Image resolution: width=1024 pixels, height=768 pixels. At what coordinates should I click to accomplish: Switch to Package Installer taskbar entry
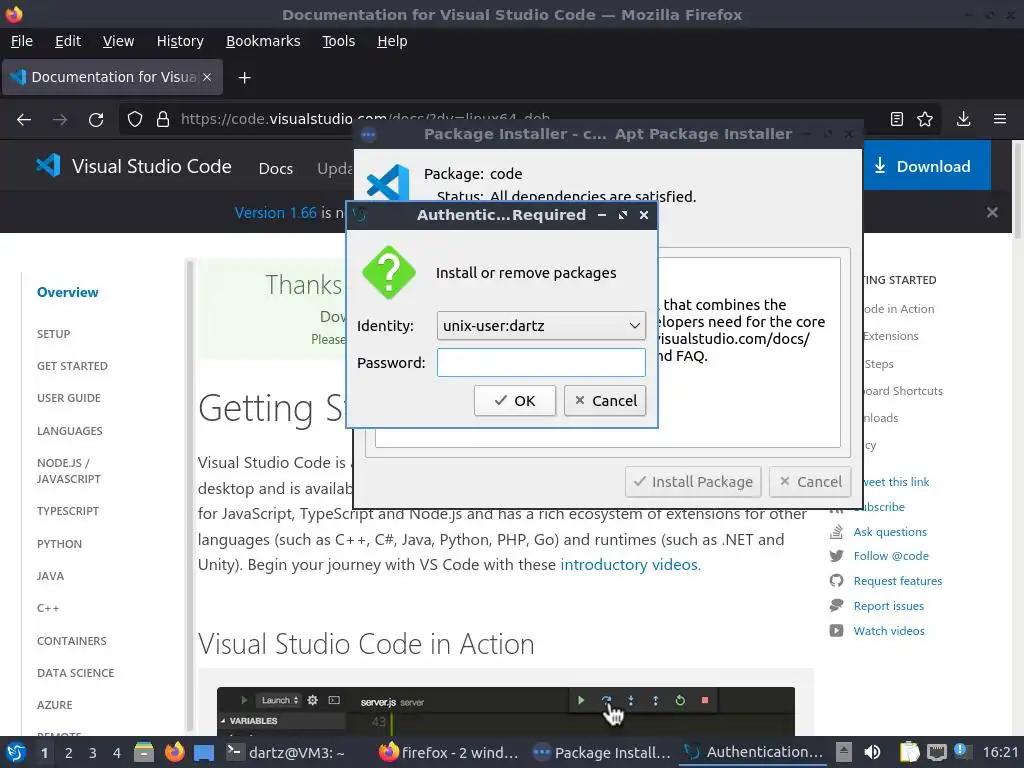601,752
